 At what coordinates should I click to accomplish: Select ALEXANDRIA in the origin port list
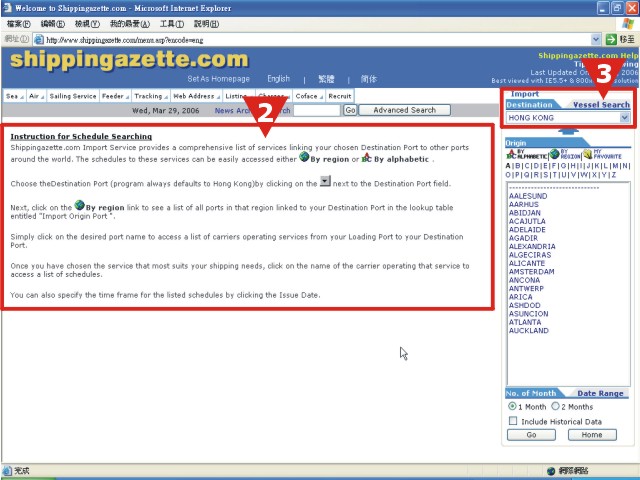pos(532,246)
